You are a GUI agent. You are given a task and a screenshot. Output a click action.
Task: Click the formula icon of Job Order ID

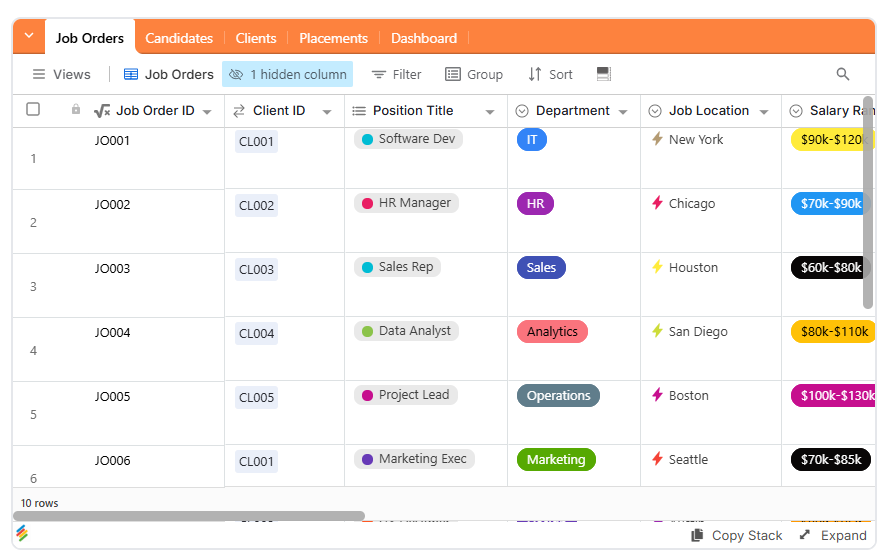tap(102, 111)
